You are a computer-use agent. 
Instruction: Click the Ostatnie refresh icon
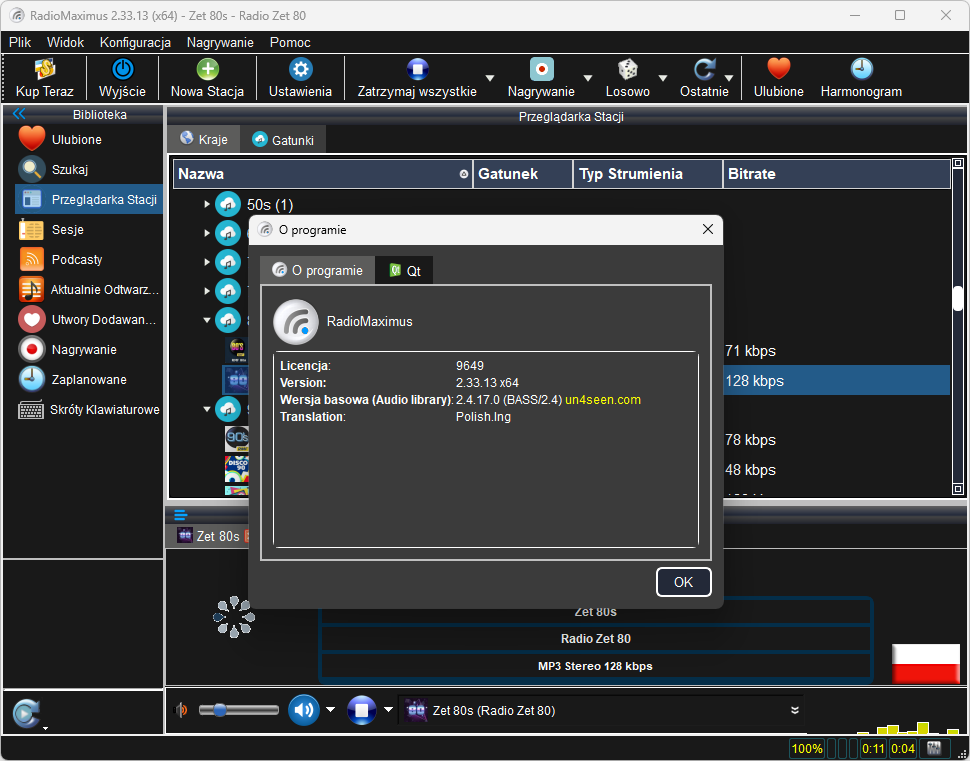(x=705, y=69)
